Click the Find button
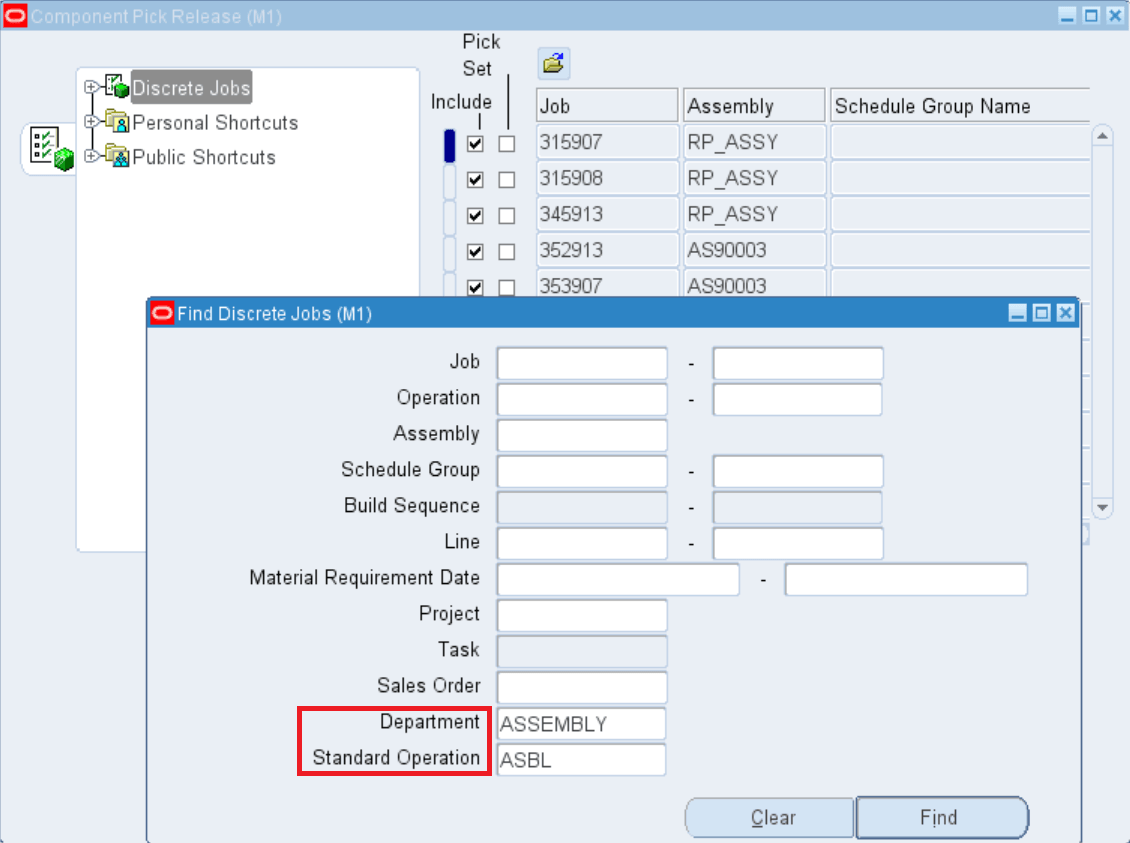 pos(942,818)
